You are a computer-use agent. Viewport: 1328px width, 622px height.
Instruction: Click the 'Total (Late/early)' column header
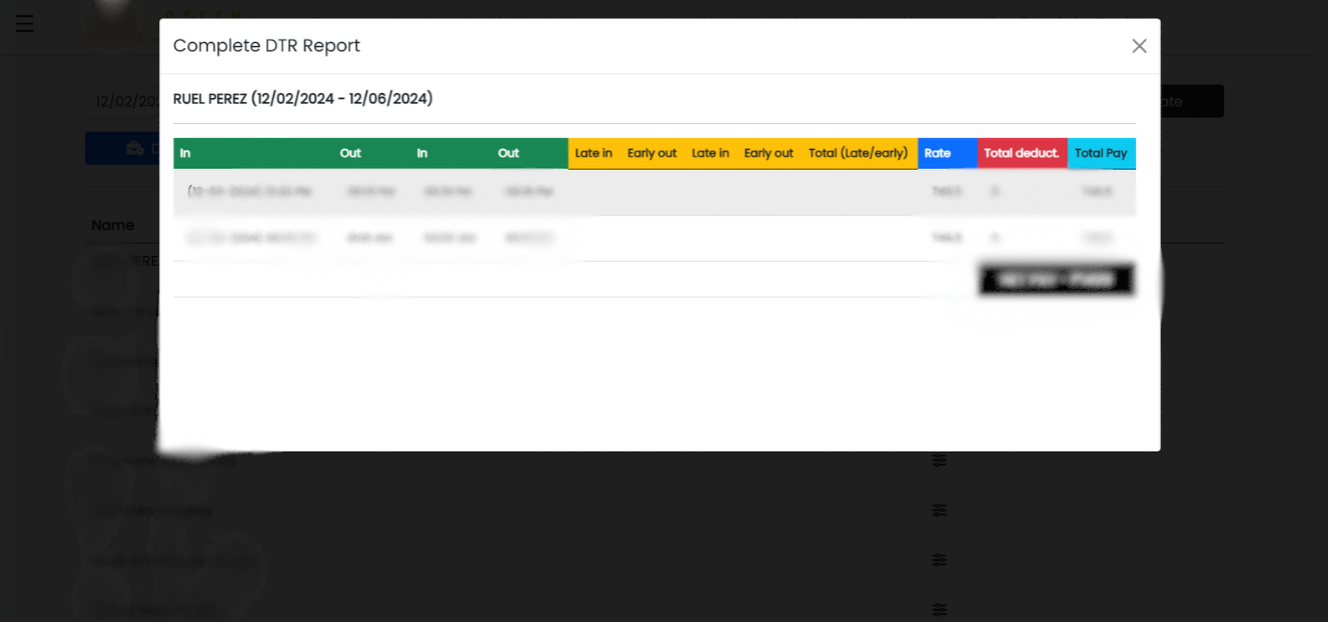coord(858,153)
